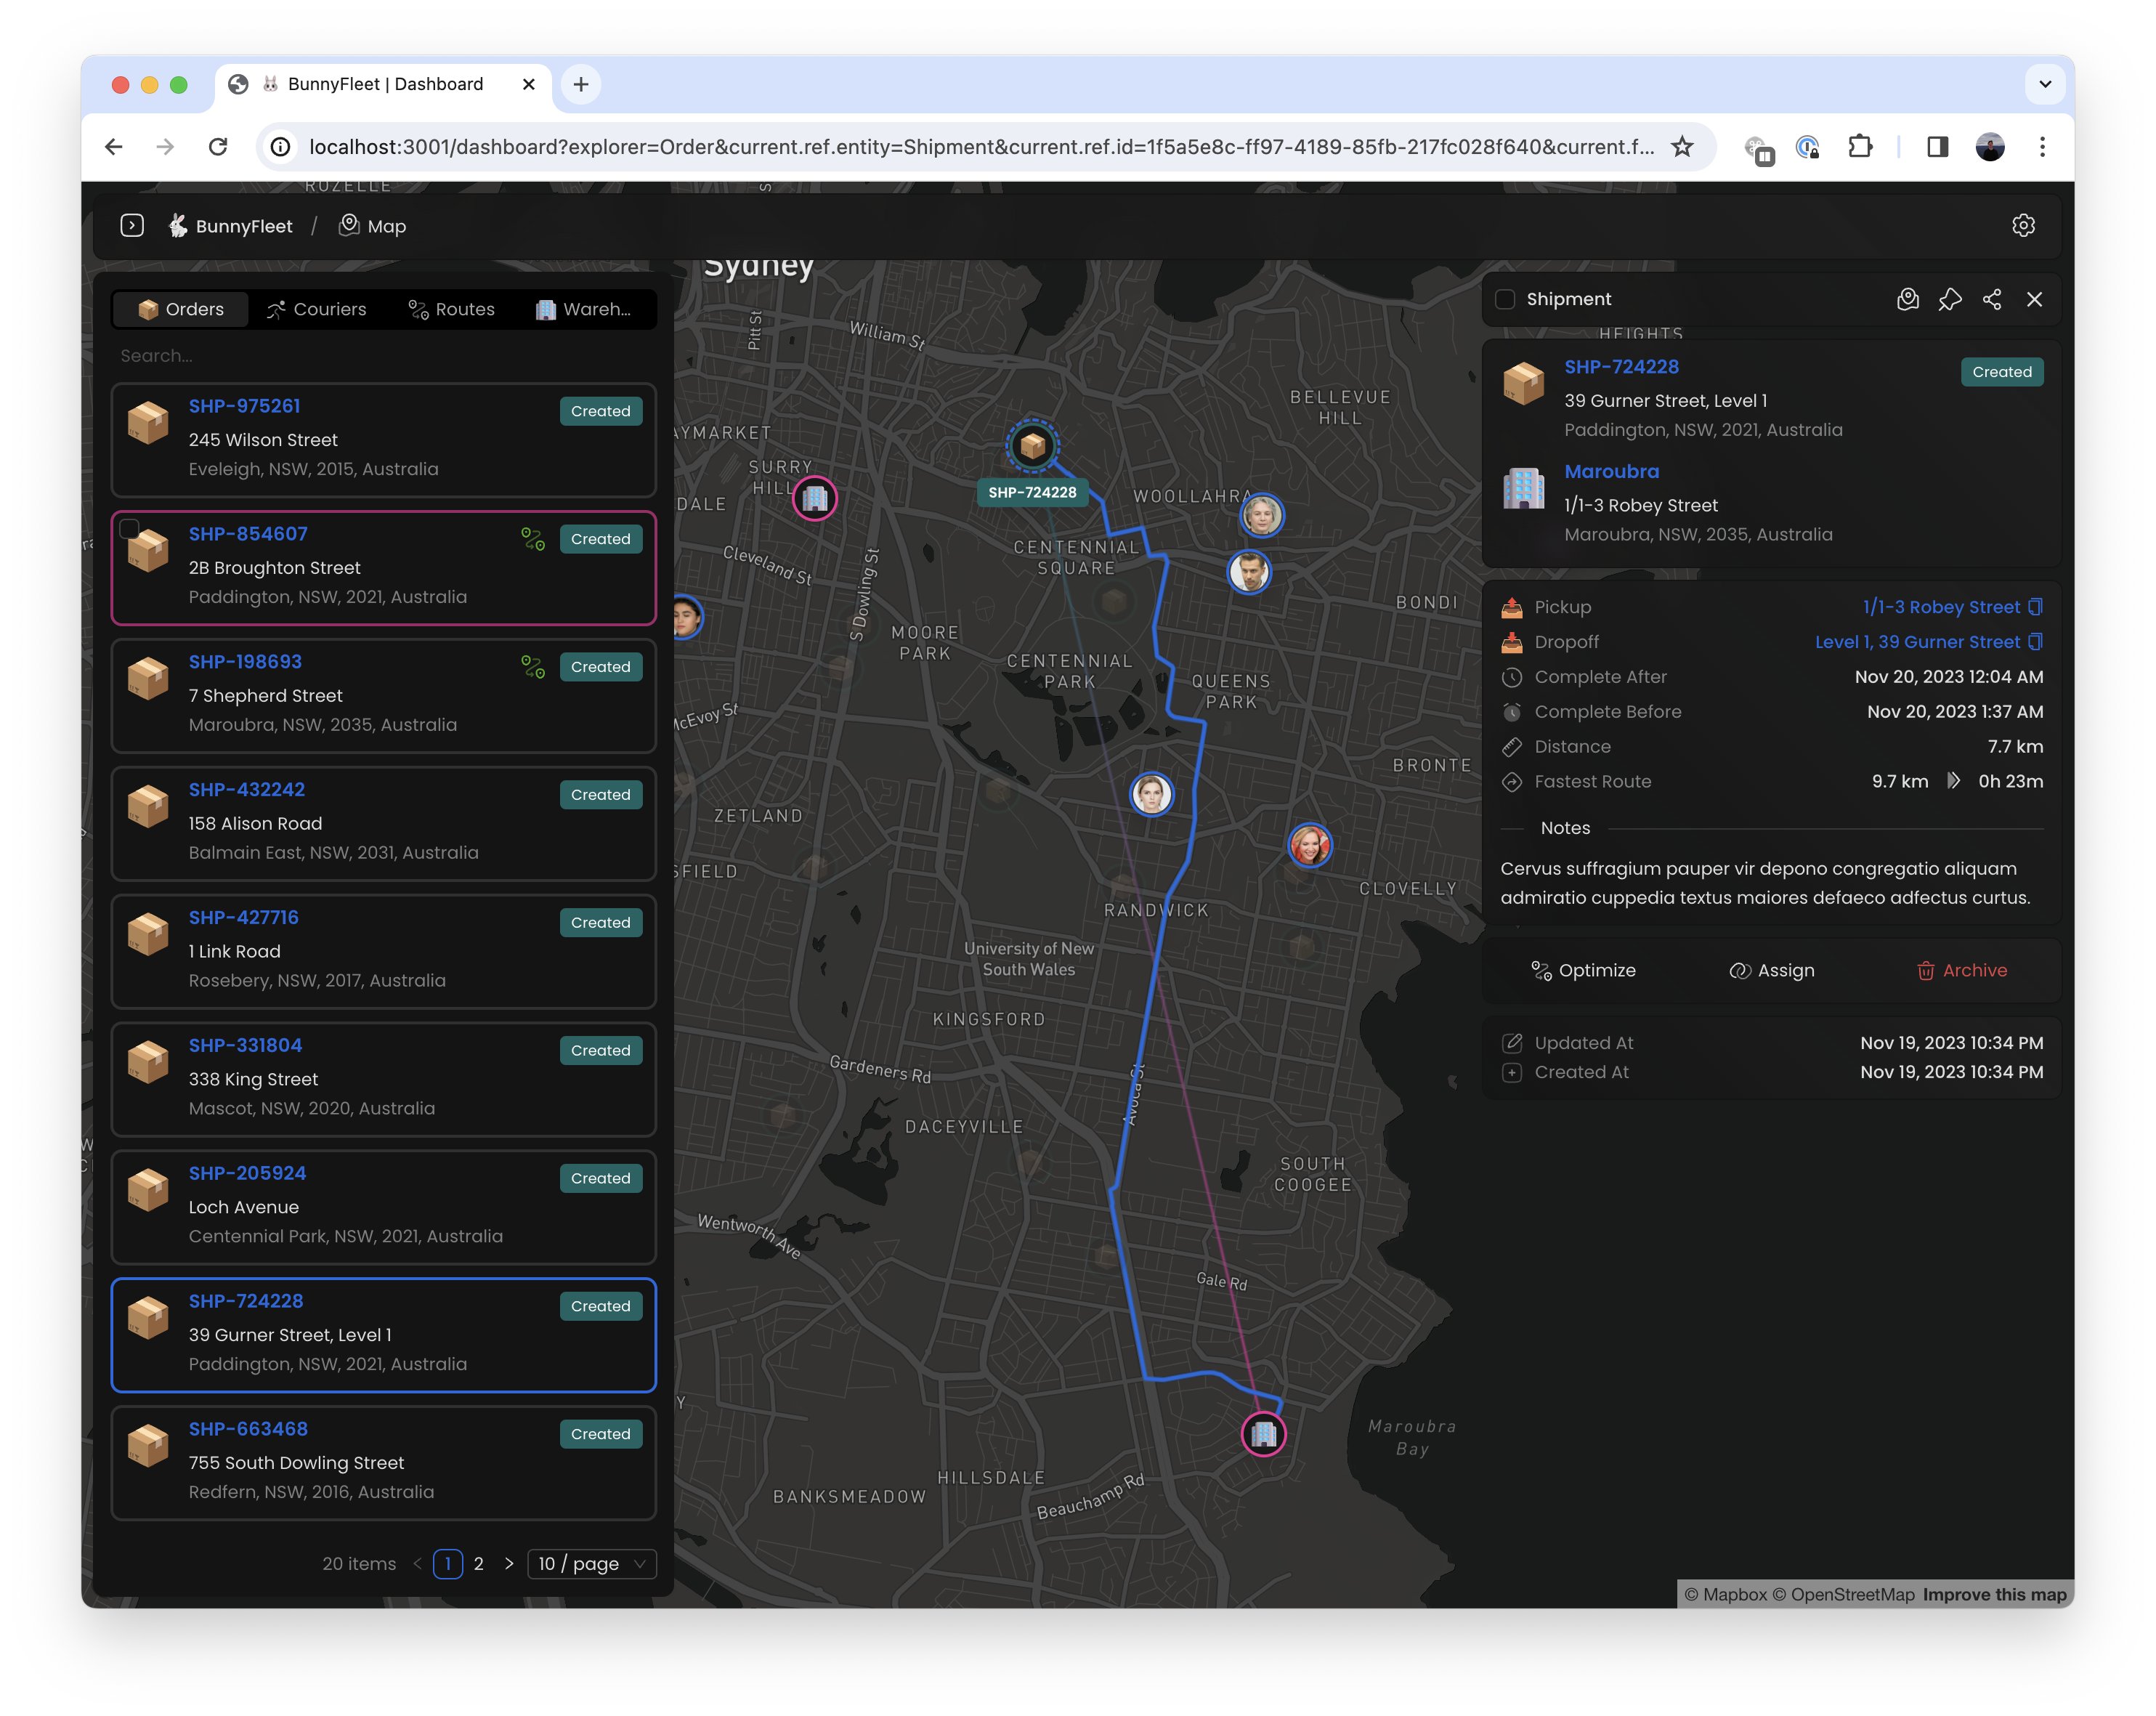Click the Maroubra warehouse marker on map

(x=1263, y=1434)
